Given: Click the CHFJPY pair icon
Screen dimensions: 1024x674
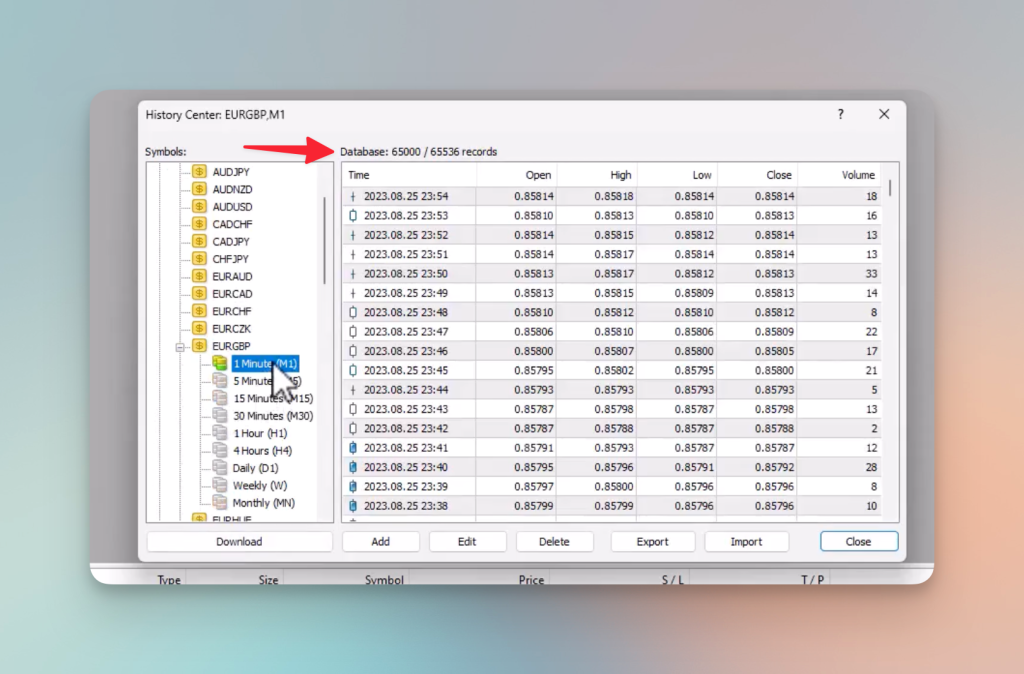Looking at the screenshot, I should [x=199, y=258].
